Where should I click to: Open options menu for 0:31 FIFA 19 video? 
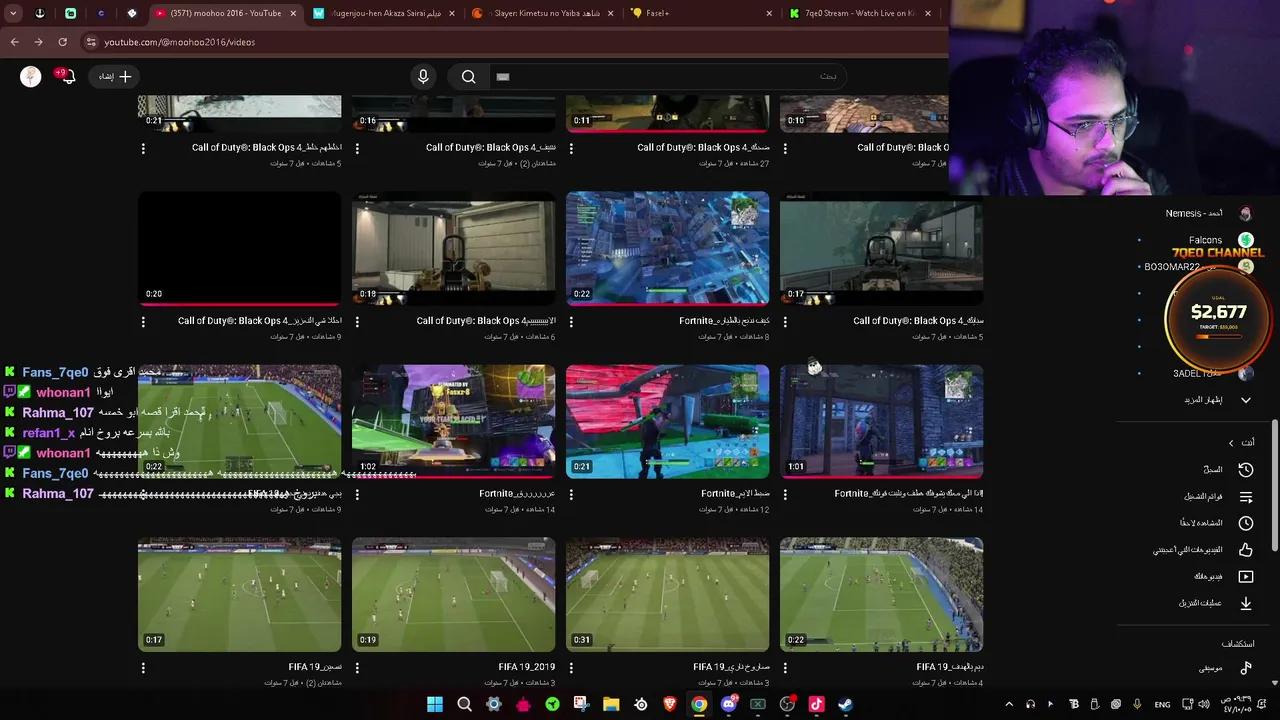tap(571, 668)
